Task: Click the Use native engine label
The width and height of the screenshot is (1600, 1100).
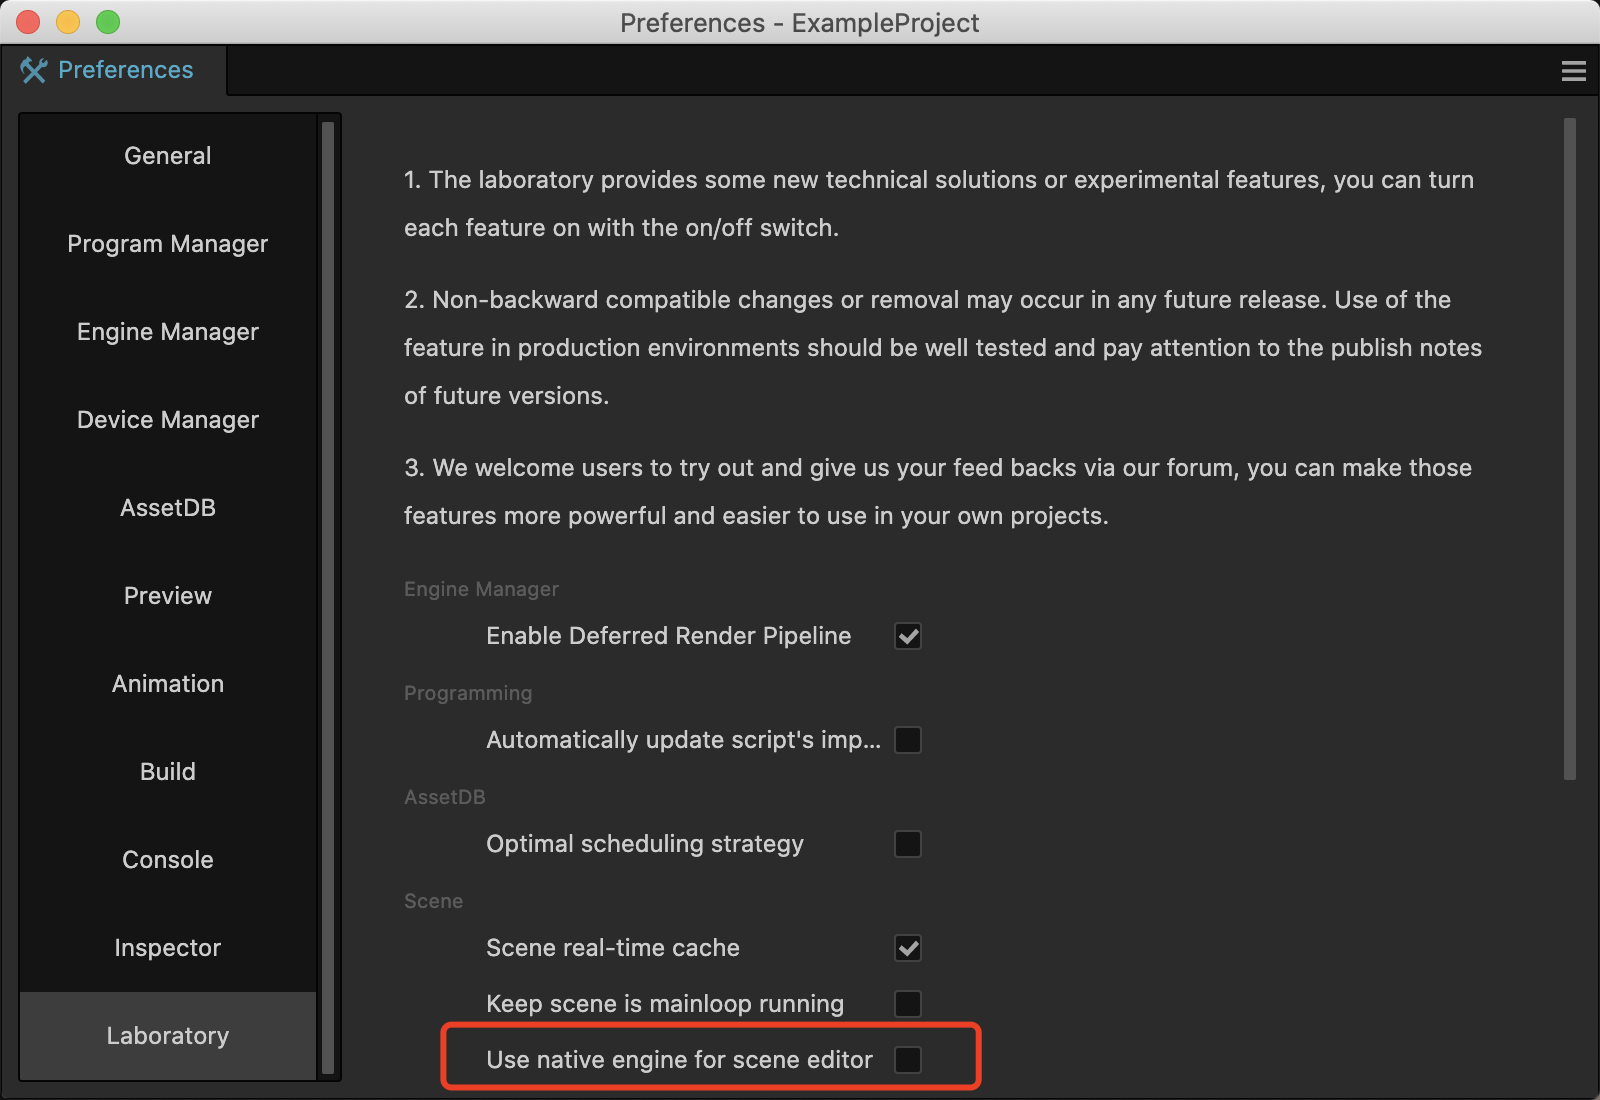Action: point(679,1060)
